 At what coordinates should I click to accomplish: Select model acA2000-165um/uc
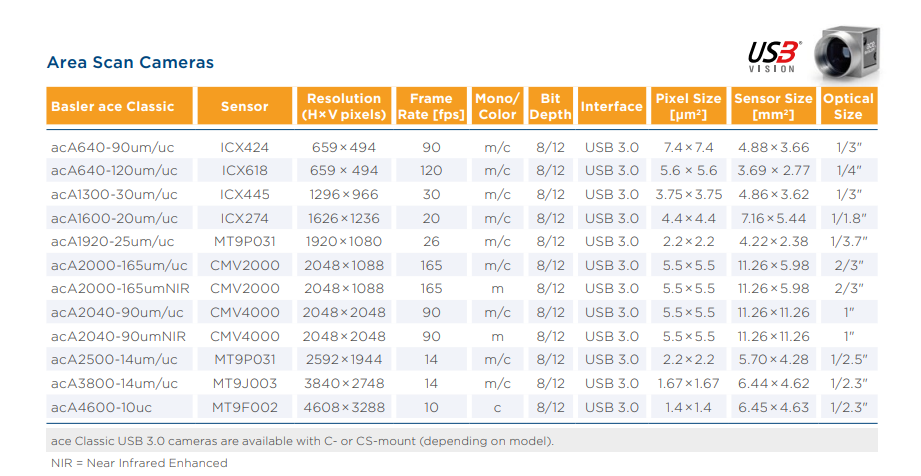click(119, 265)
